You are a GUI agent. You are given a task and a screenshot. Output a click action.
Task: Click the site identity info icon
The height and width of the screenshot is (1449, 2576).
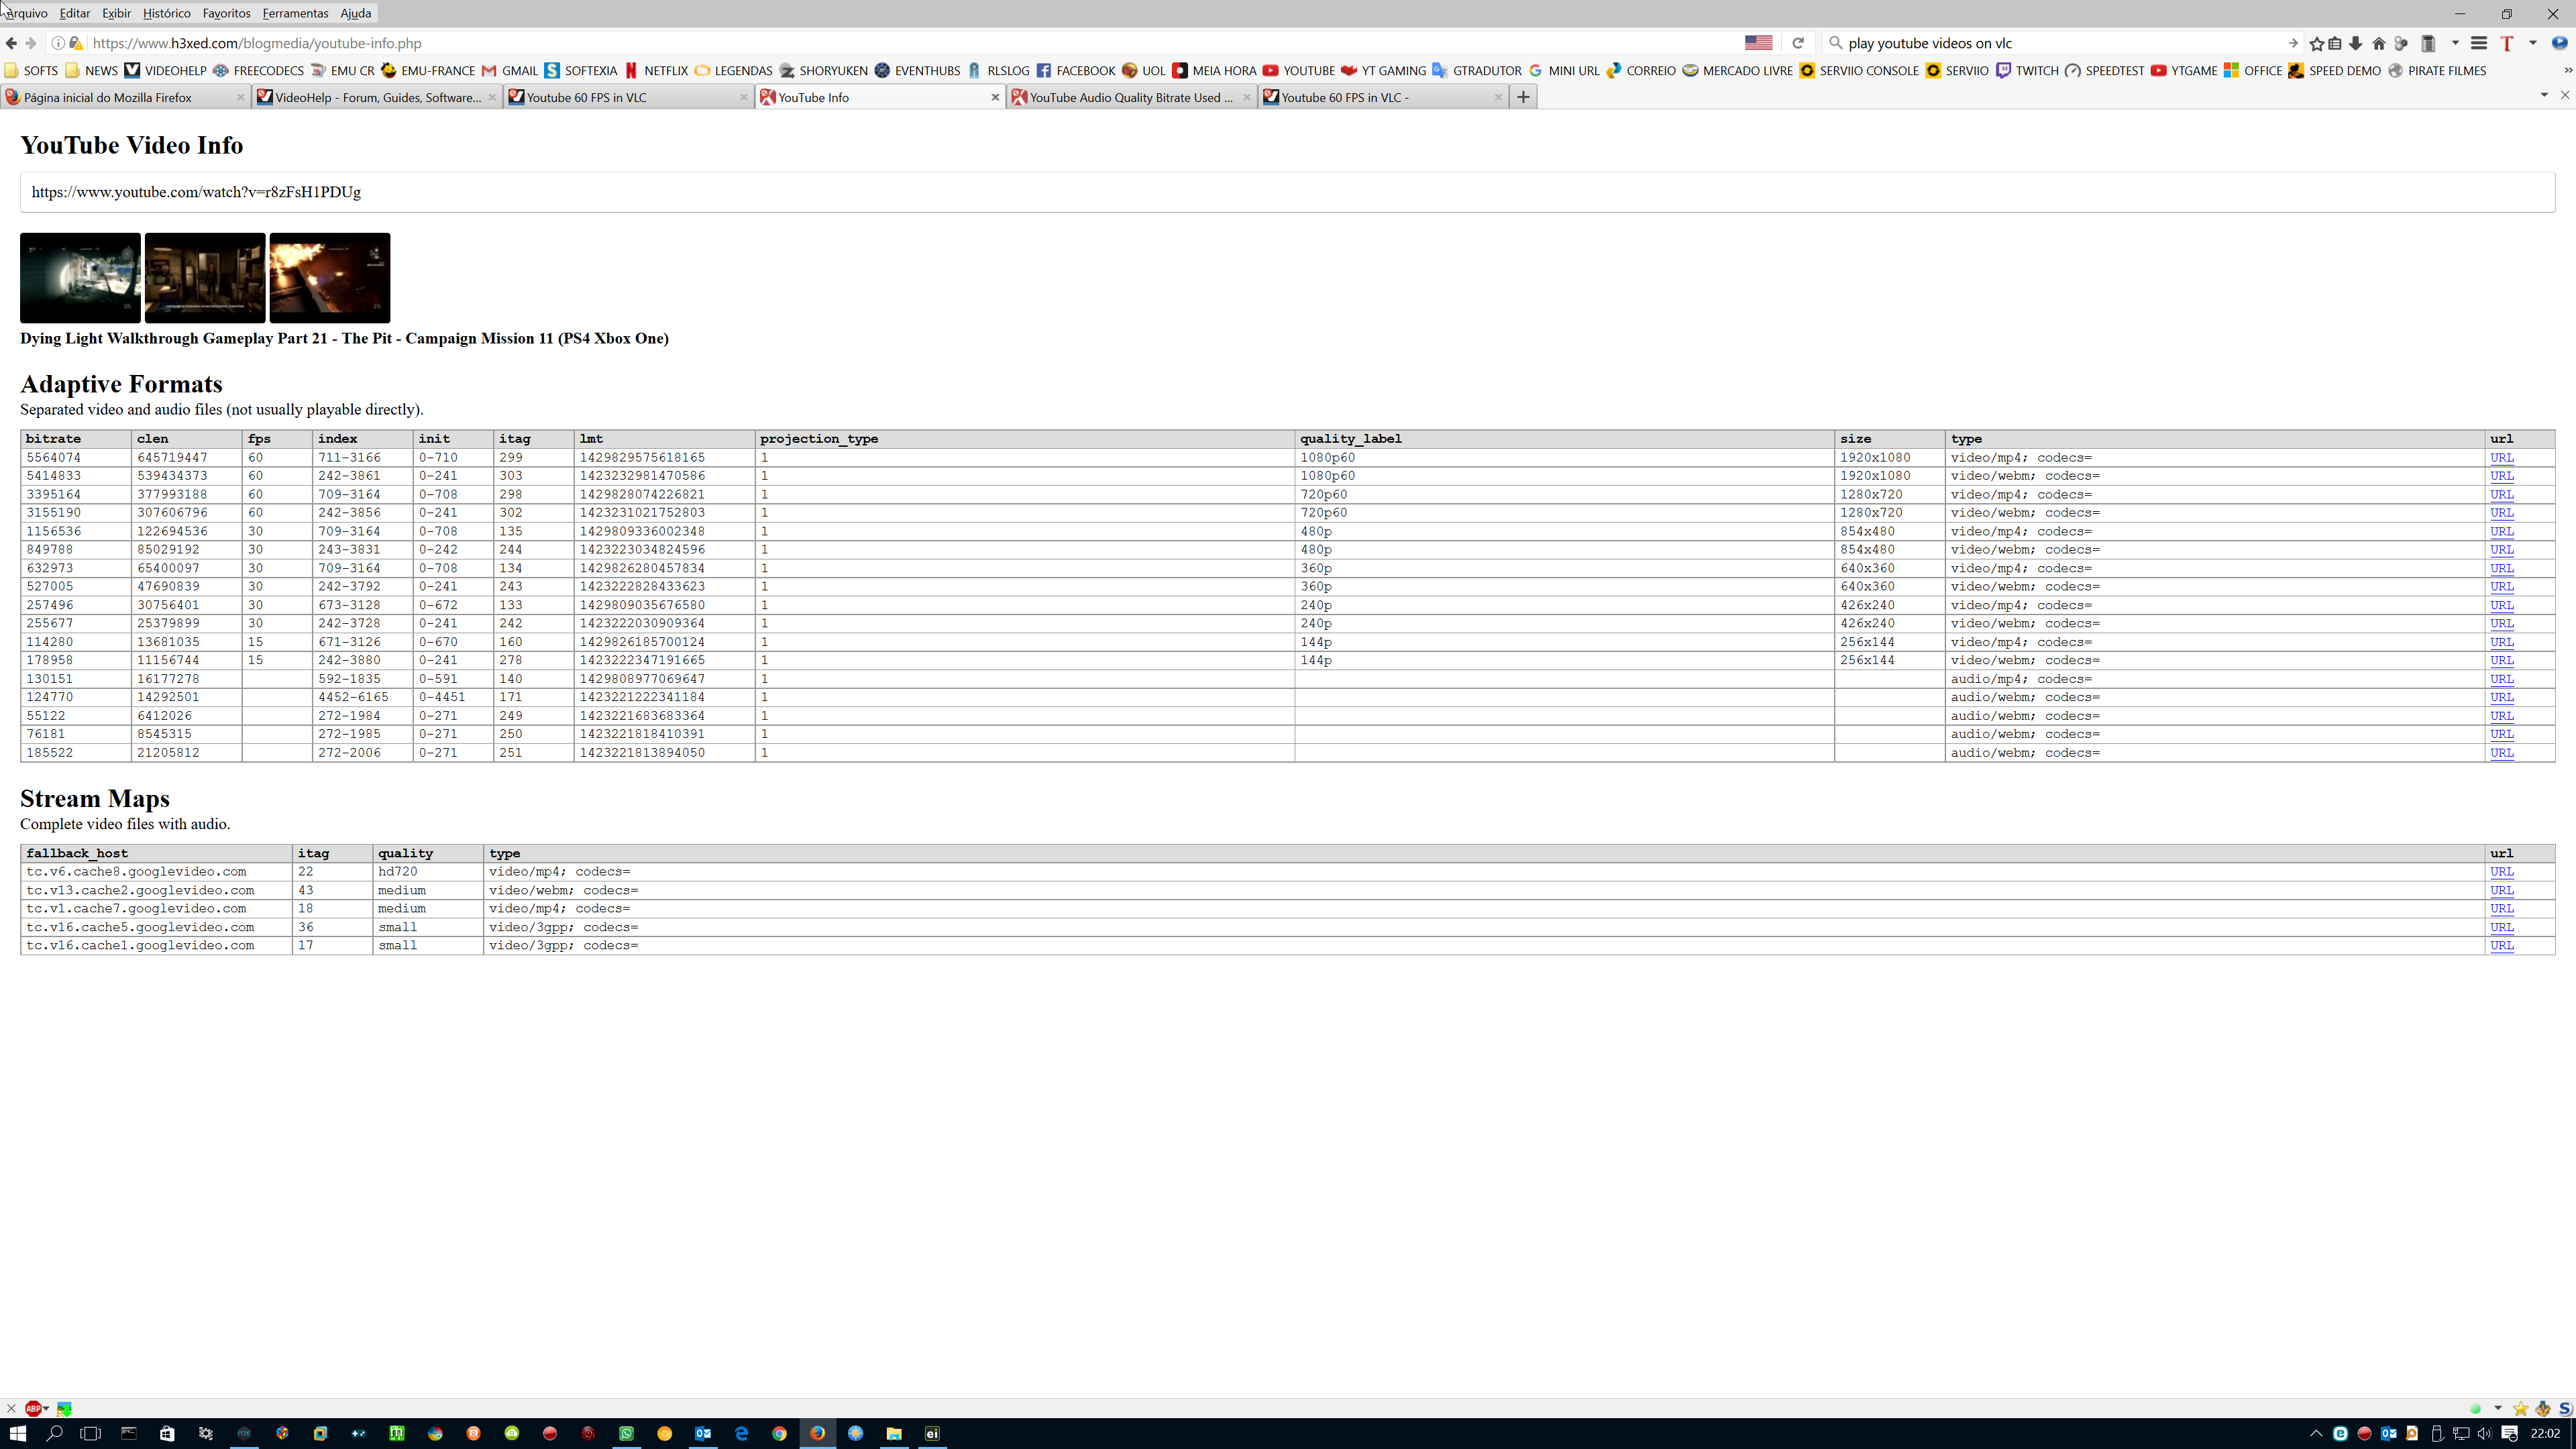coord(58,43)
